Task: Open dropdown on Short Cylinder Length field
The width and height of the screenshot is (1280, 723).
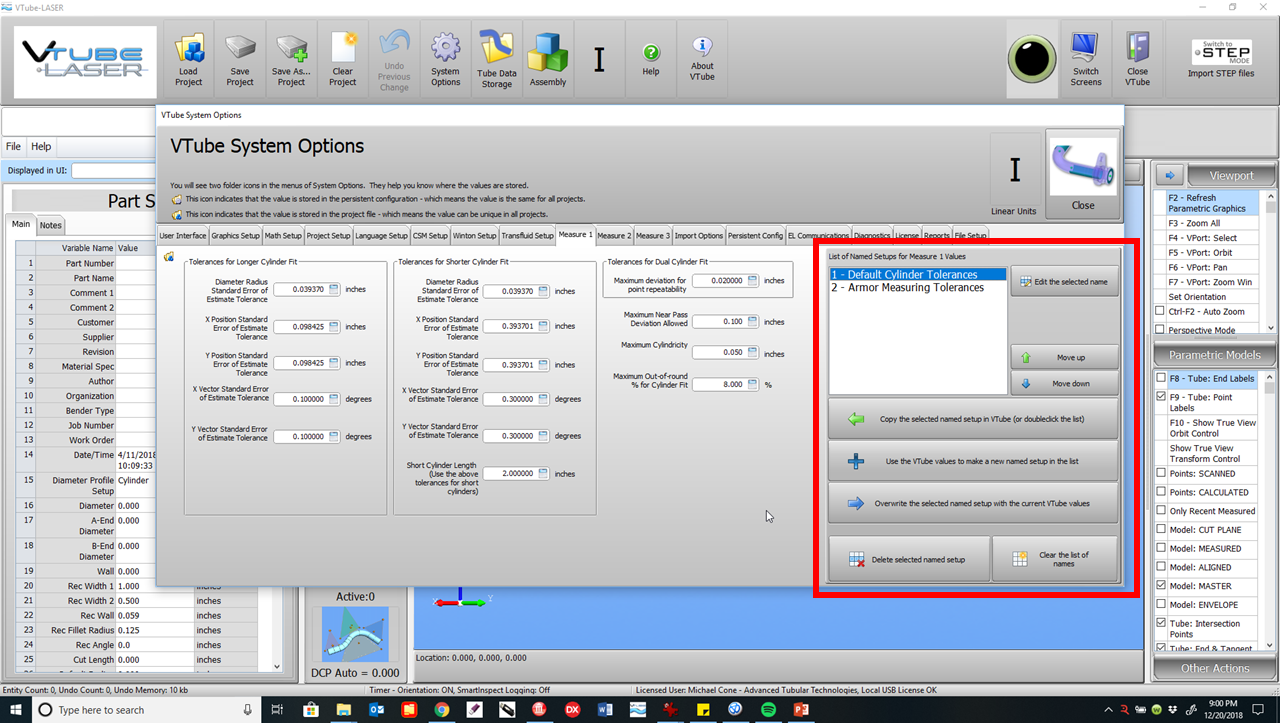Action: click(544, 474)
